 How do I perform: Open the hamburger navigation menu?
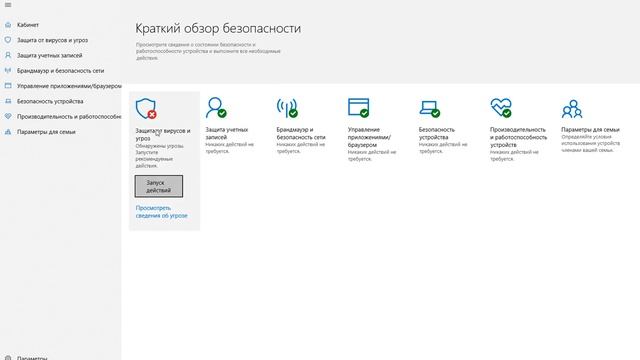[8, 5]
